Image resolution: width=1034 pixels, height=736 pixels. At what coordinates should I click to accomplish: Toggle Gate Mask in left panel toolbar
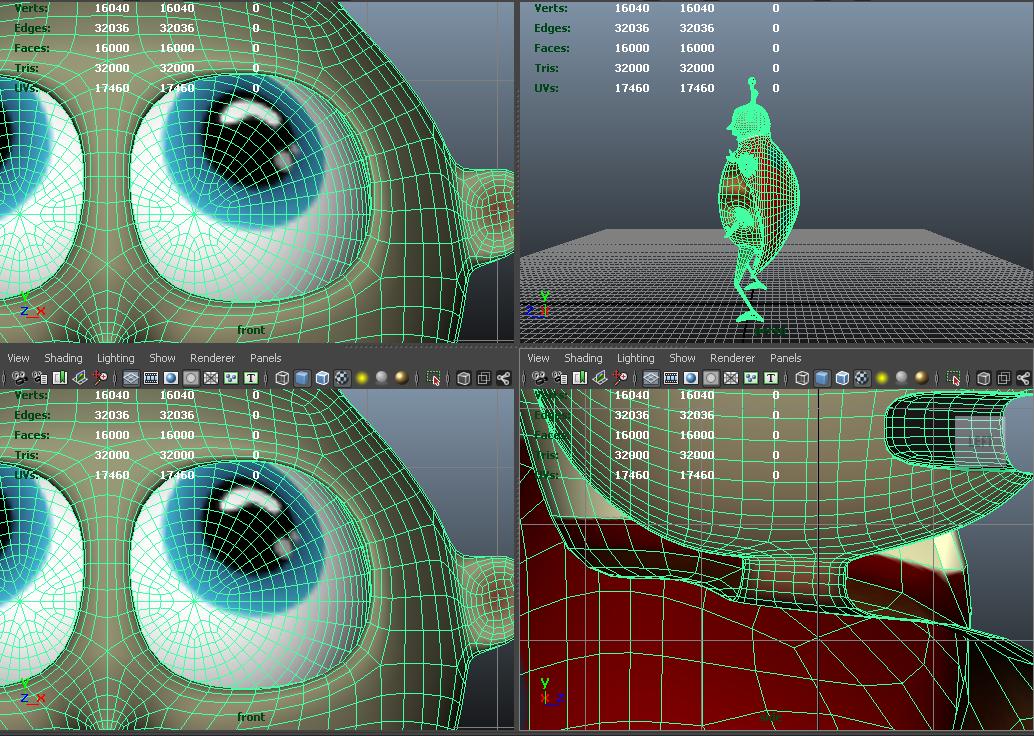coord(191,378)
